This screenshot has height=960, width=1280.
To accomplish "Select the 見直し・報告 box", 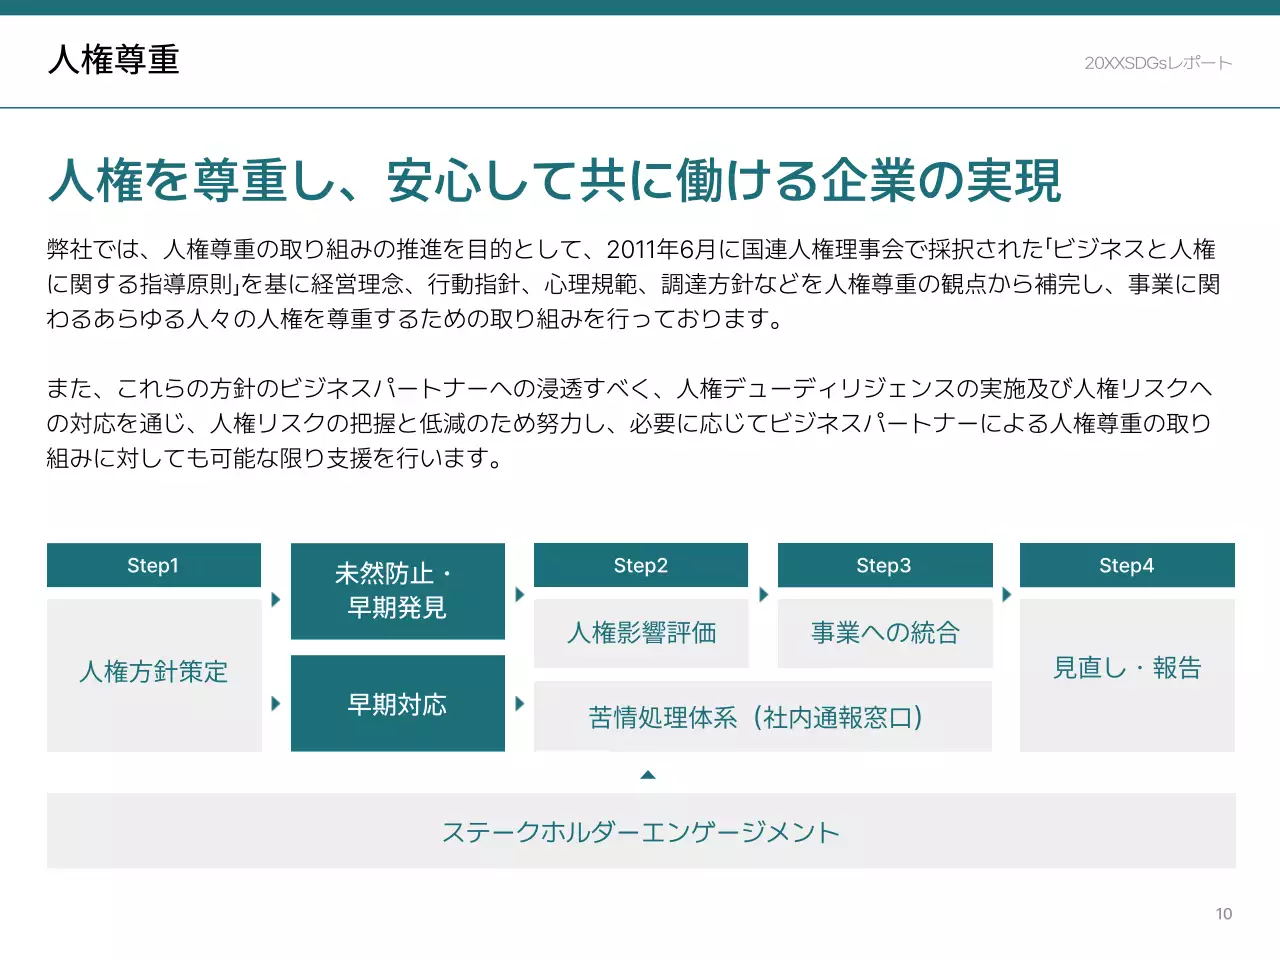I will [1126, 668].
